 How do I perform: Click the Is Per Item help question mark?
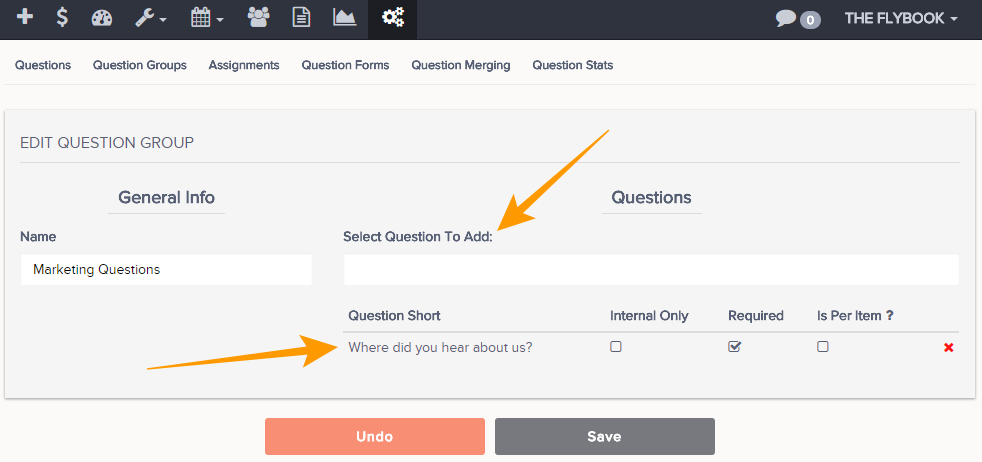(x=889, y=316)
